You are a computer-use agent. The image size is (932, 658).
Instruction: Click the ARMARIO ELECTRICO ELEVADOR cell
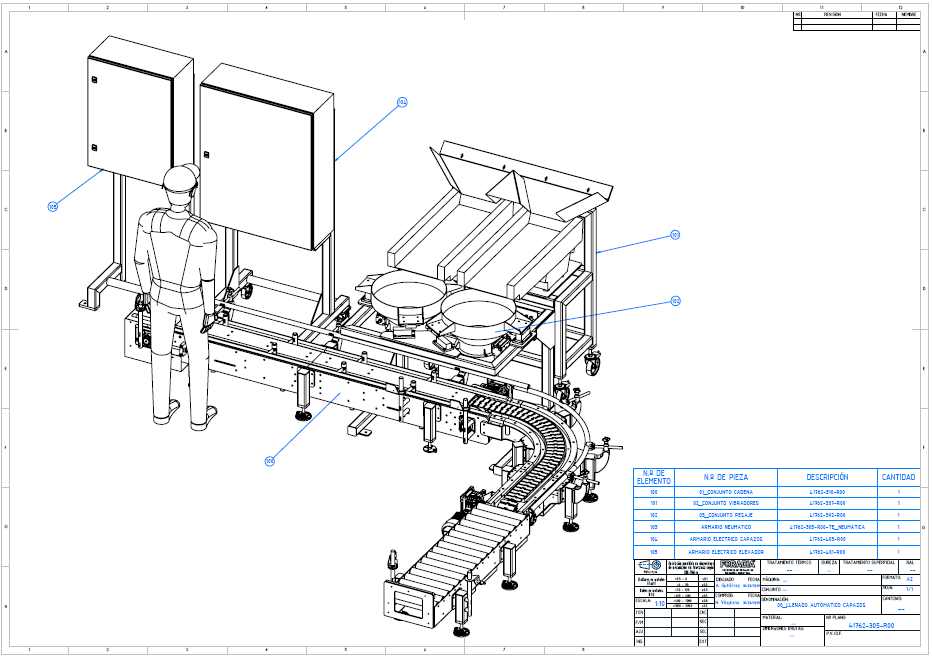pos(725,551)
